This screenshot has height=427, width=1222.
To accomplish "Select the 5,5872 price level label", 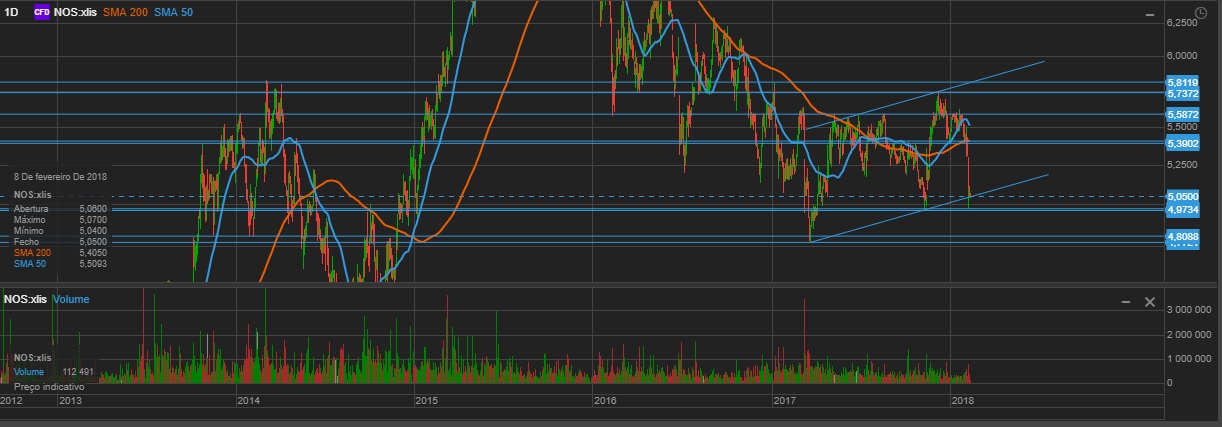I will click(x=1183, y=115).
